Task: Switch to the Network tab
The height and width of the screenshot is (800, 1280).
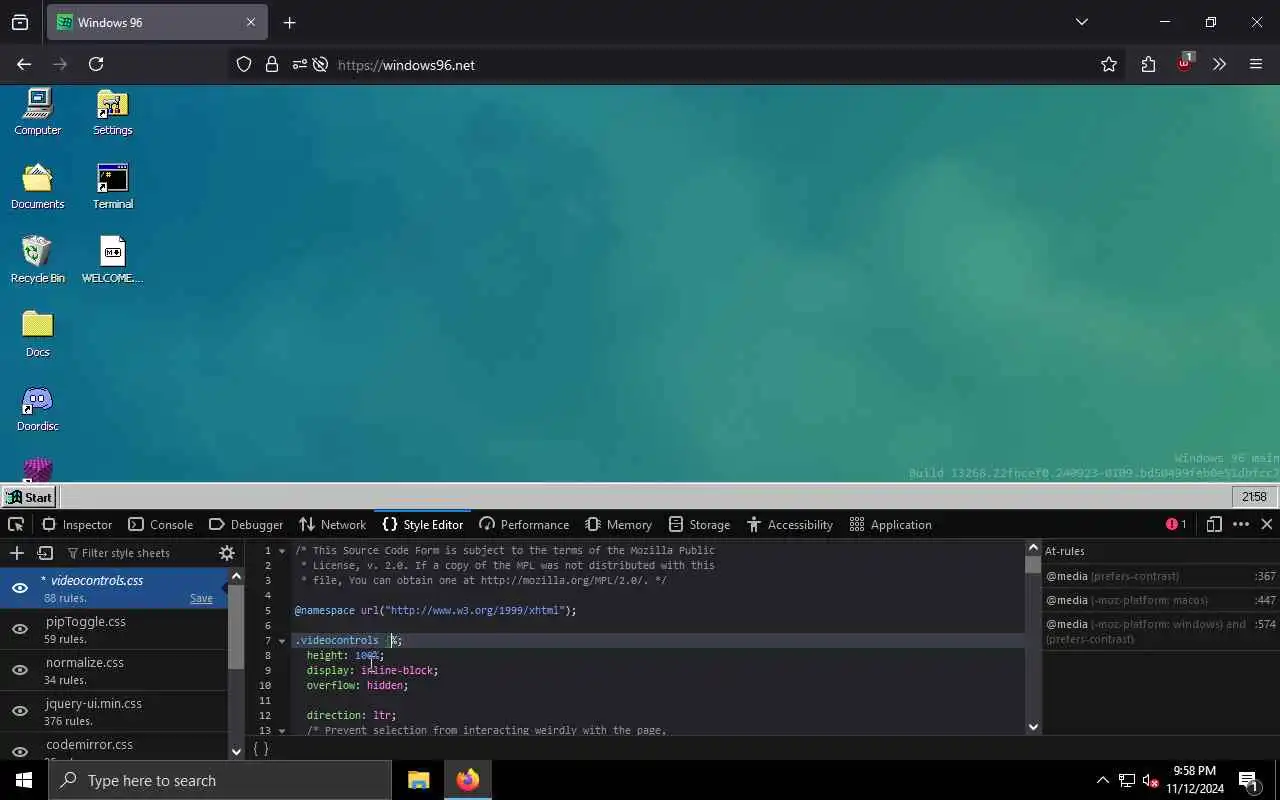Action: pos(333,524)
